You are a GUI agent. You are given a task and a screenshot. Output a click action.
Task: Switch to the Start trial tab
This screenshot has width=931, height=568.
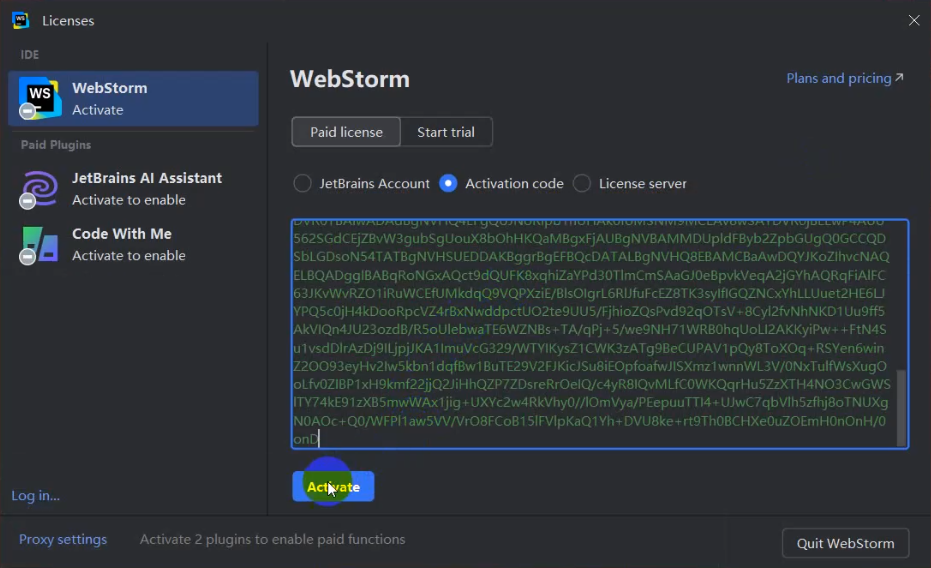(446, 132)
